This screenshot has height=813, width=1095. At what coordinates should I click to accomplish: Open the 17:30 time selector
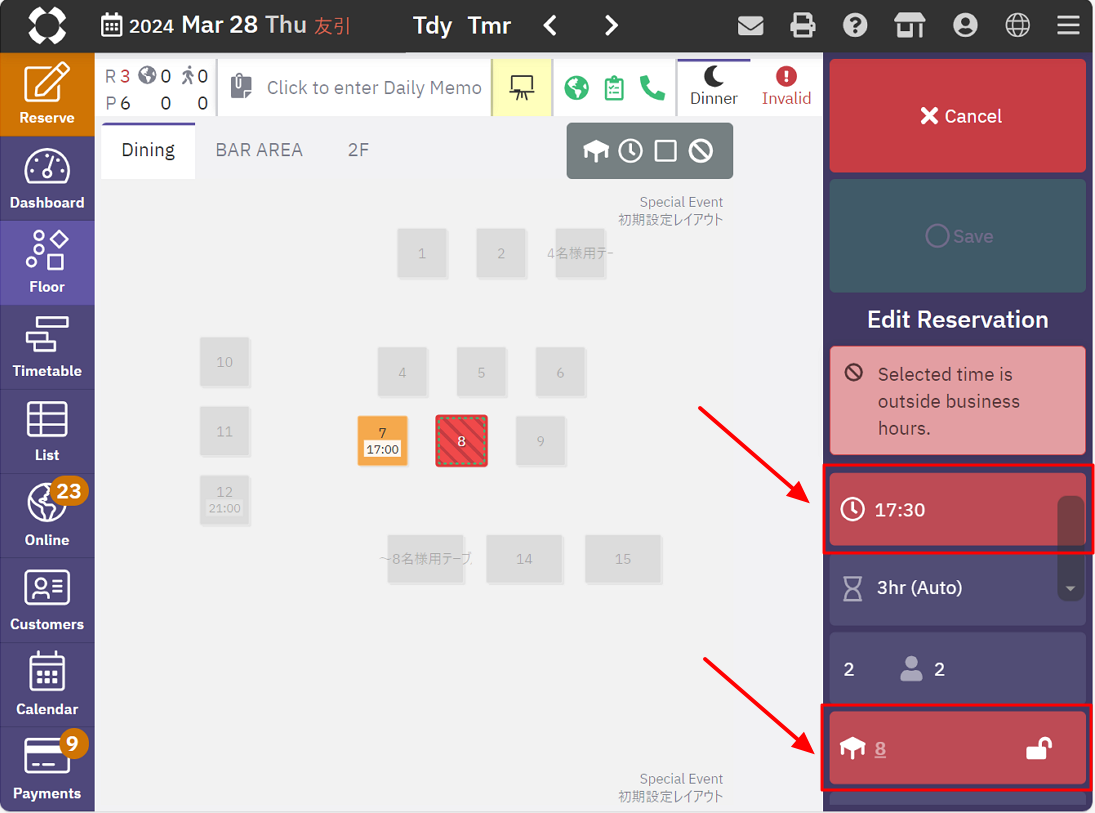coord(940,510)
